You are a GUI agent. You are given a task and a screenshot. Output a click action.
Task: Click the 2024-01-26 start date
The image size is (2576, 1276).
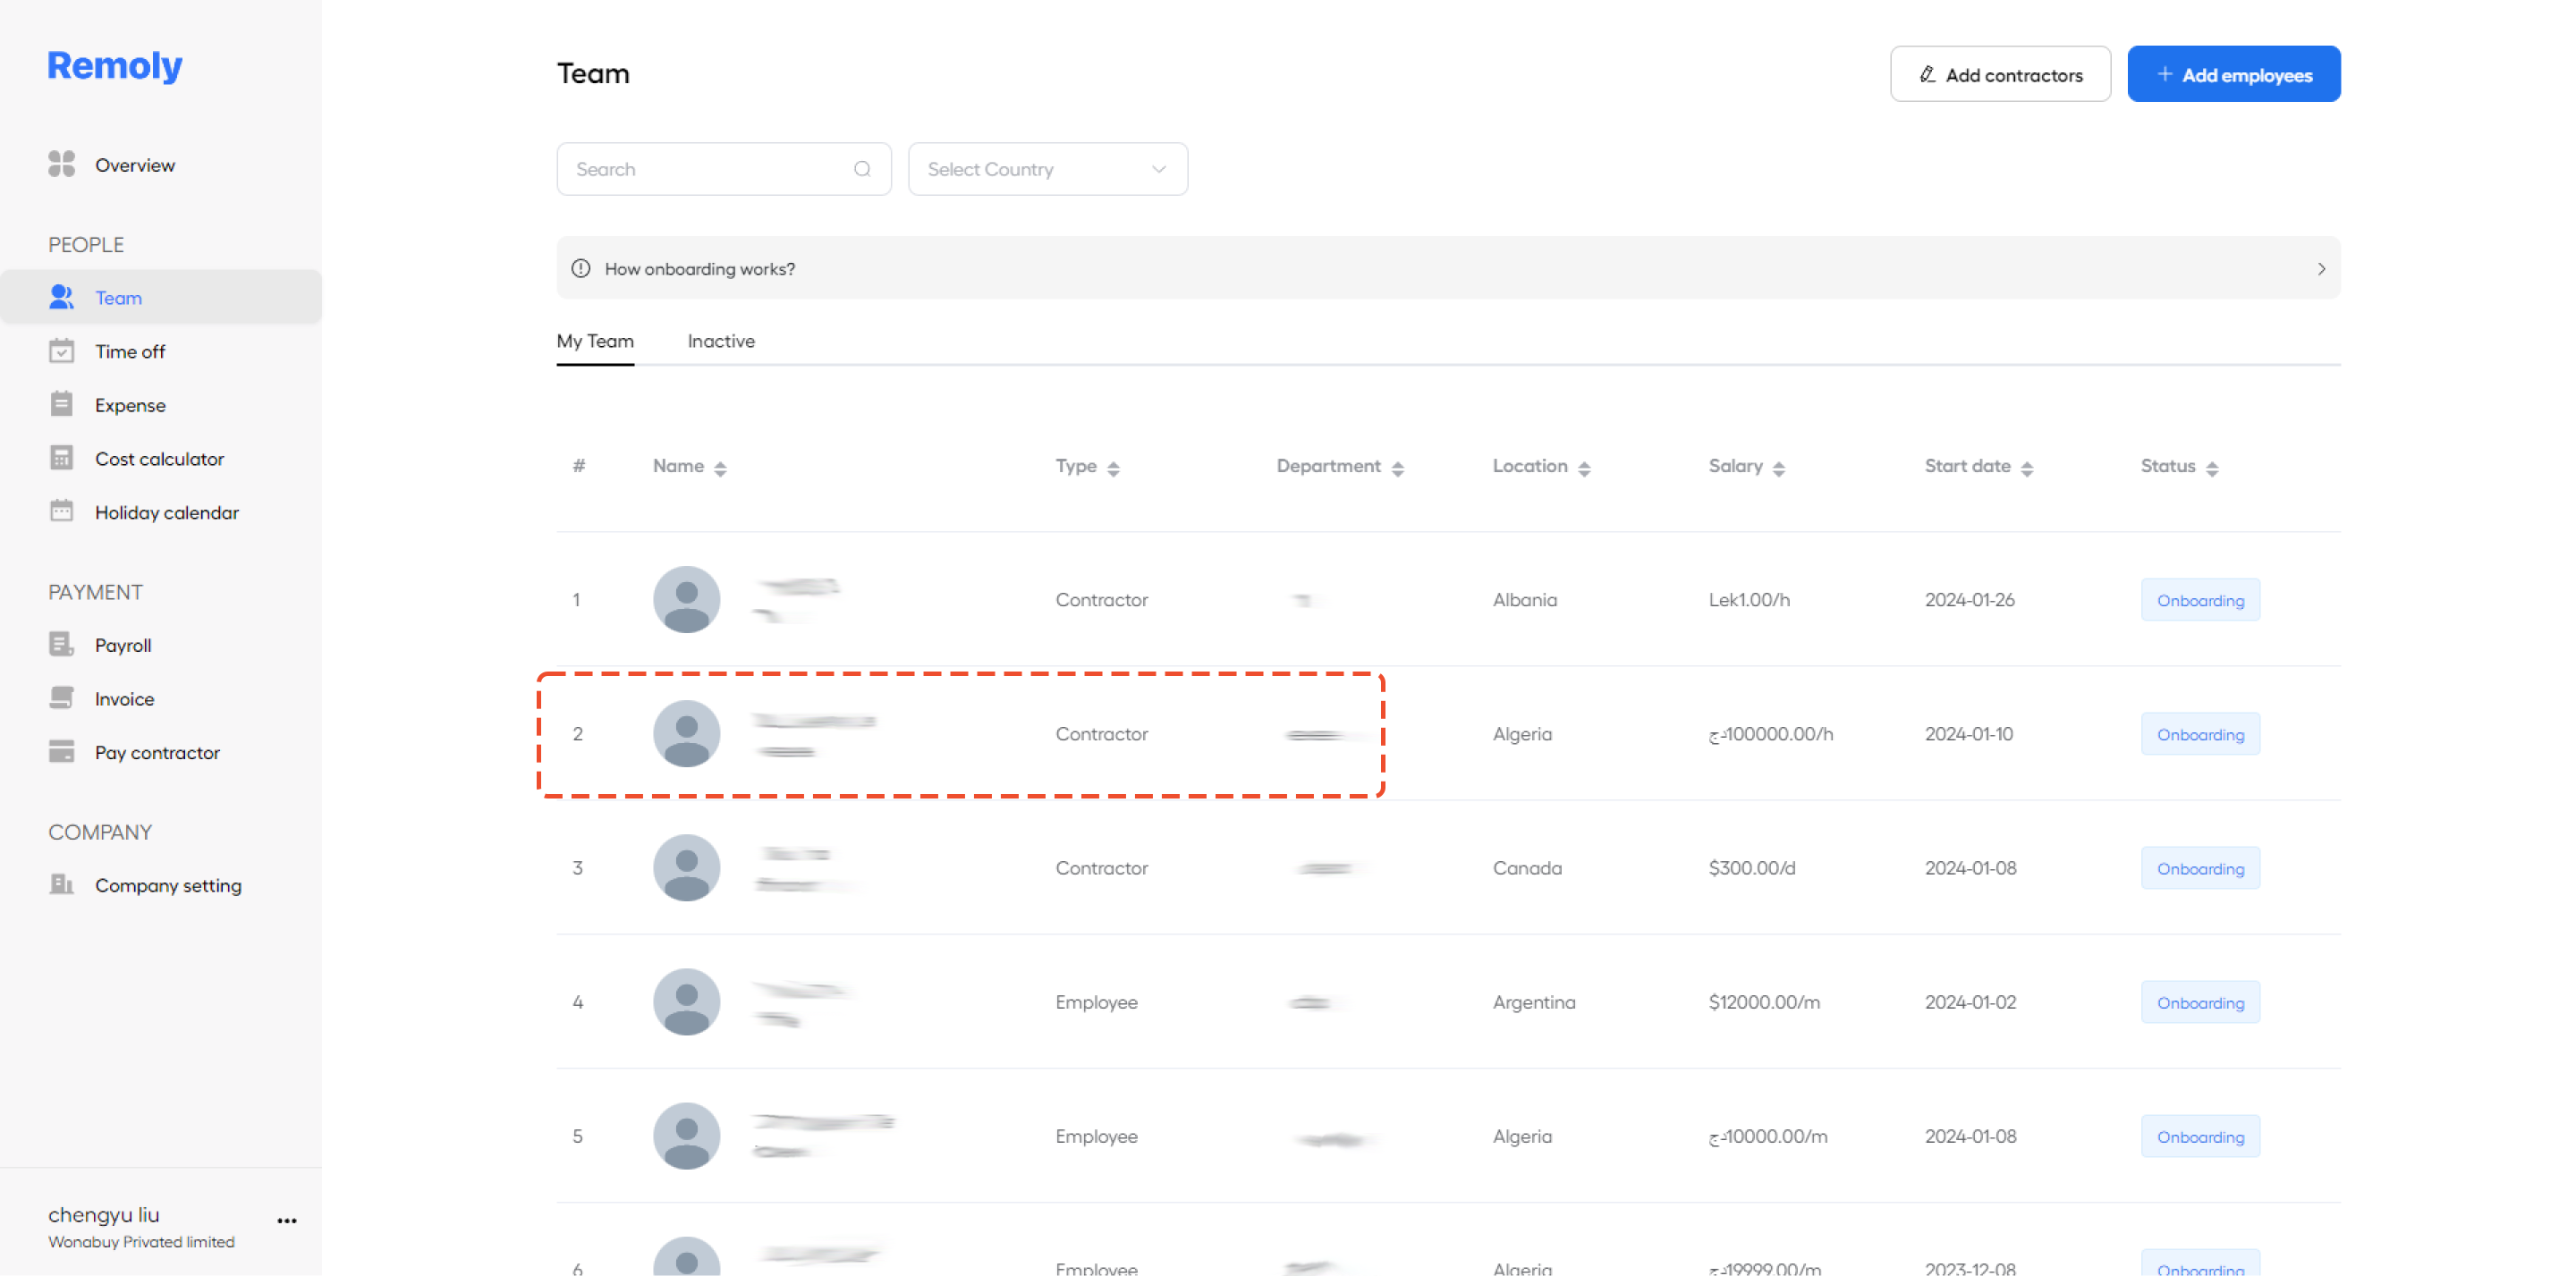(x=1969, y=600)
